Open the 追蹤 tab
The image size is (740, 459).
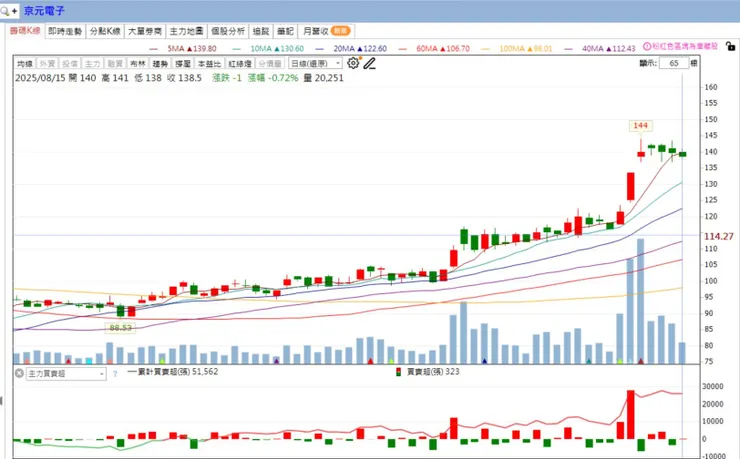coord(261,31)
